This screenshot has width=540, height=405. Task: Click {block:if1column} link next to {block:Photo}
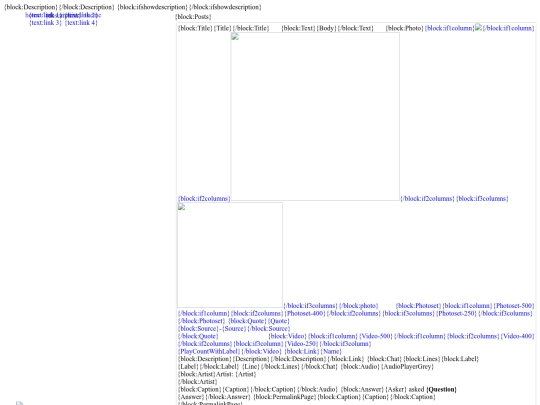click(x=450, y=28)
